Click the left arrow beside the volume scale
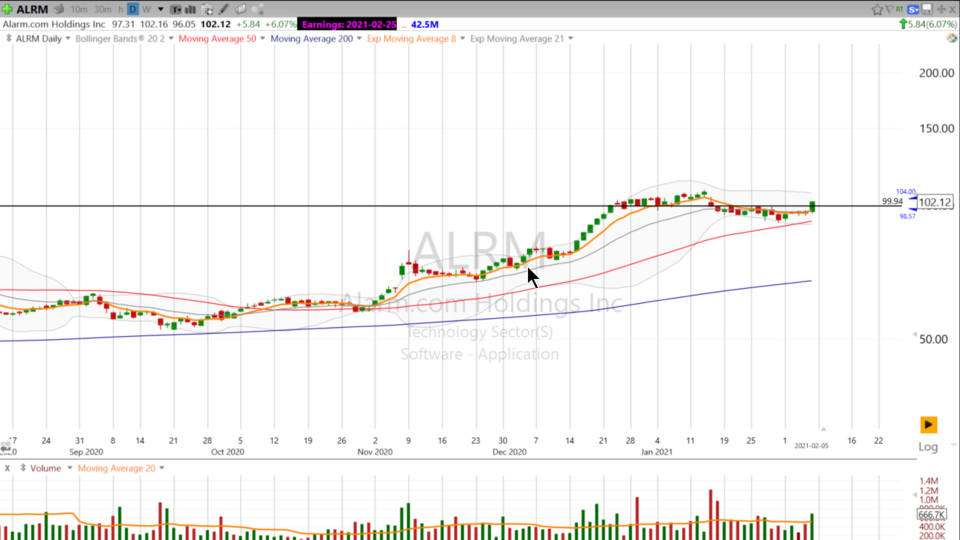Viewport: 960px width, 540px height. pos(915,495)
